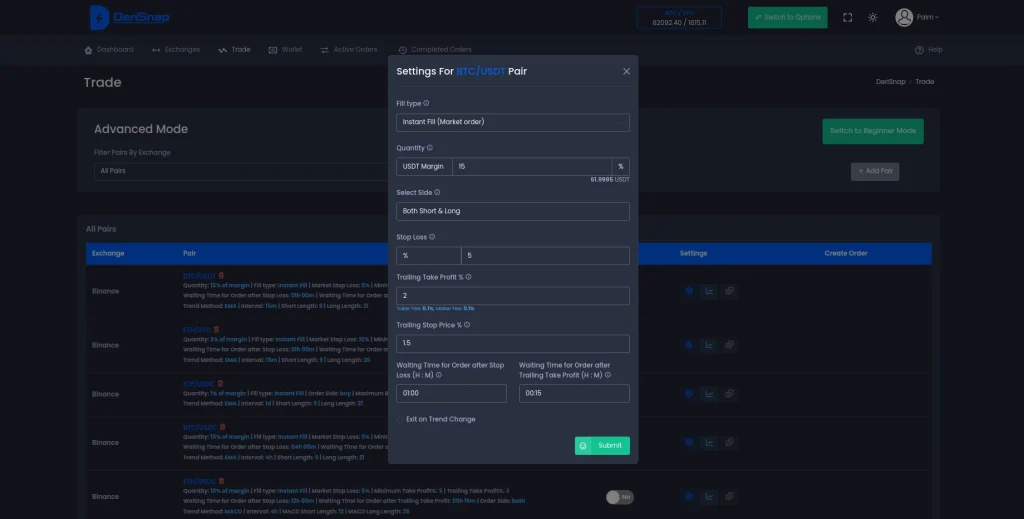Expand the Select Side dropdown
This screenshot has width=1024, height=519.
[x=512, y=211]
